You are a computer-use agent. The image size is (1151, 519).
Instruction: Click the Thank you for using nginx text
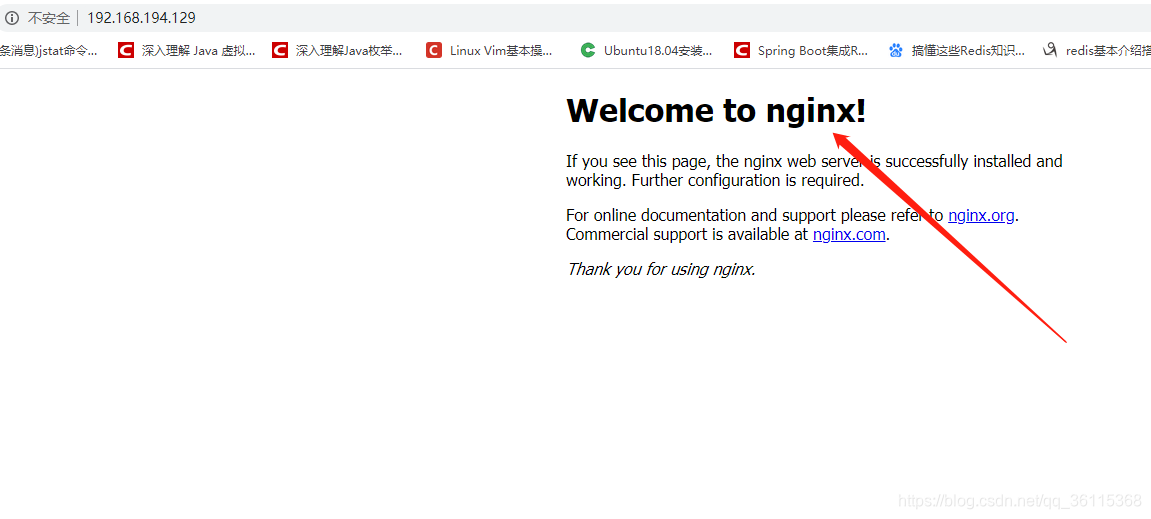point(661,269)
